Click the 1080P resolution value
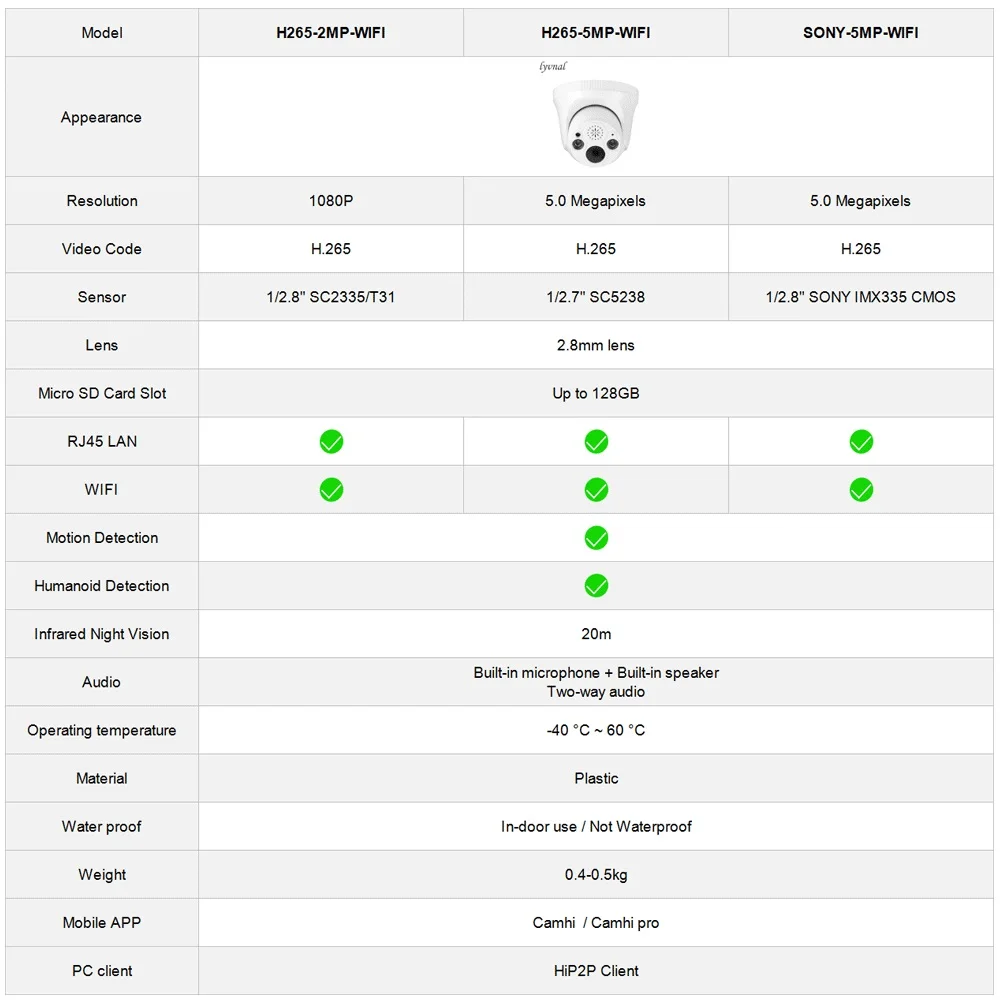The height and width of the screenshot is (1000, 1000). (331, 201)
